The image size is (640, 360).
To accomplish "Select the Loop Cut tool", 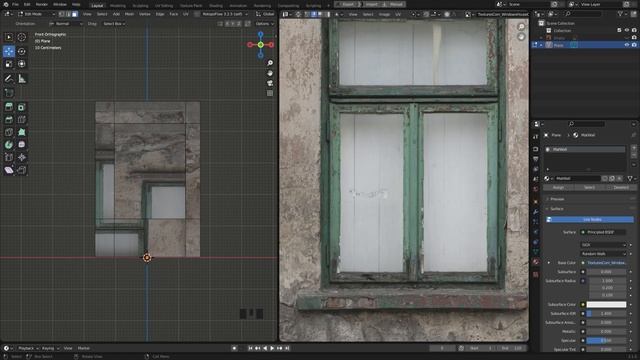I will click(x=22, y=120).
